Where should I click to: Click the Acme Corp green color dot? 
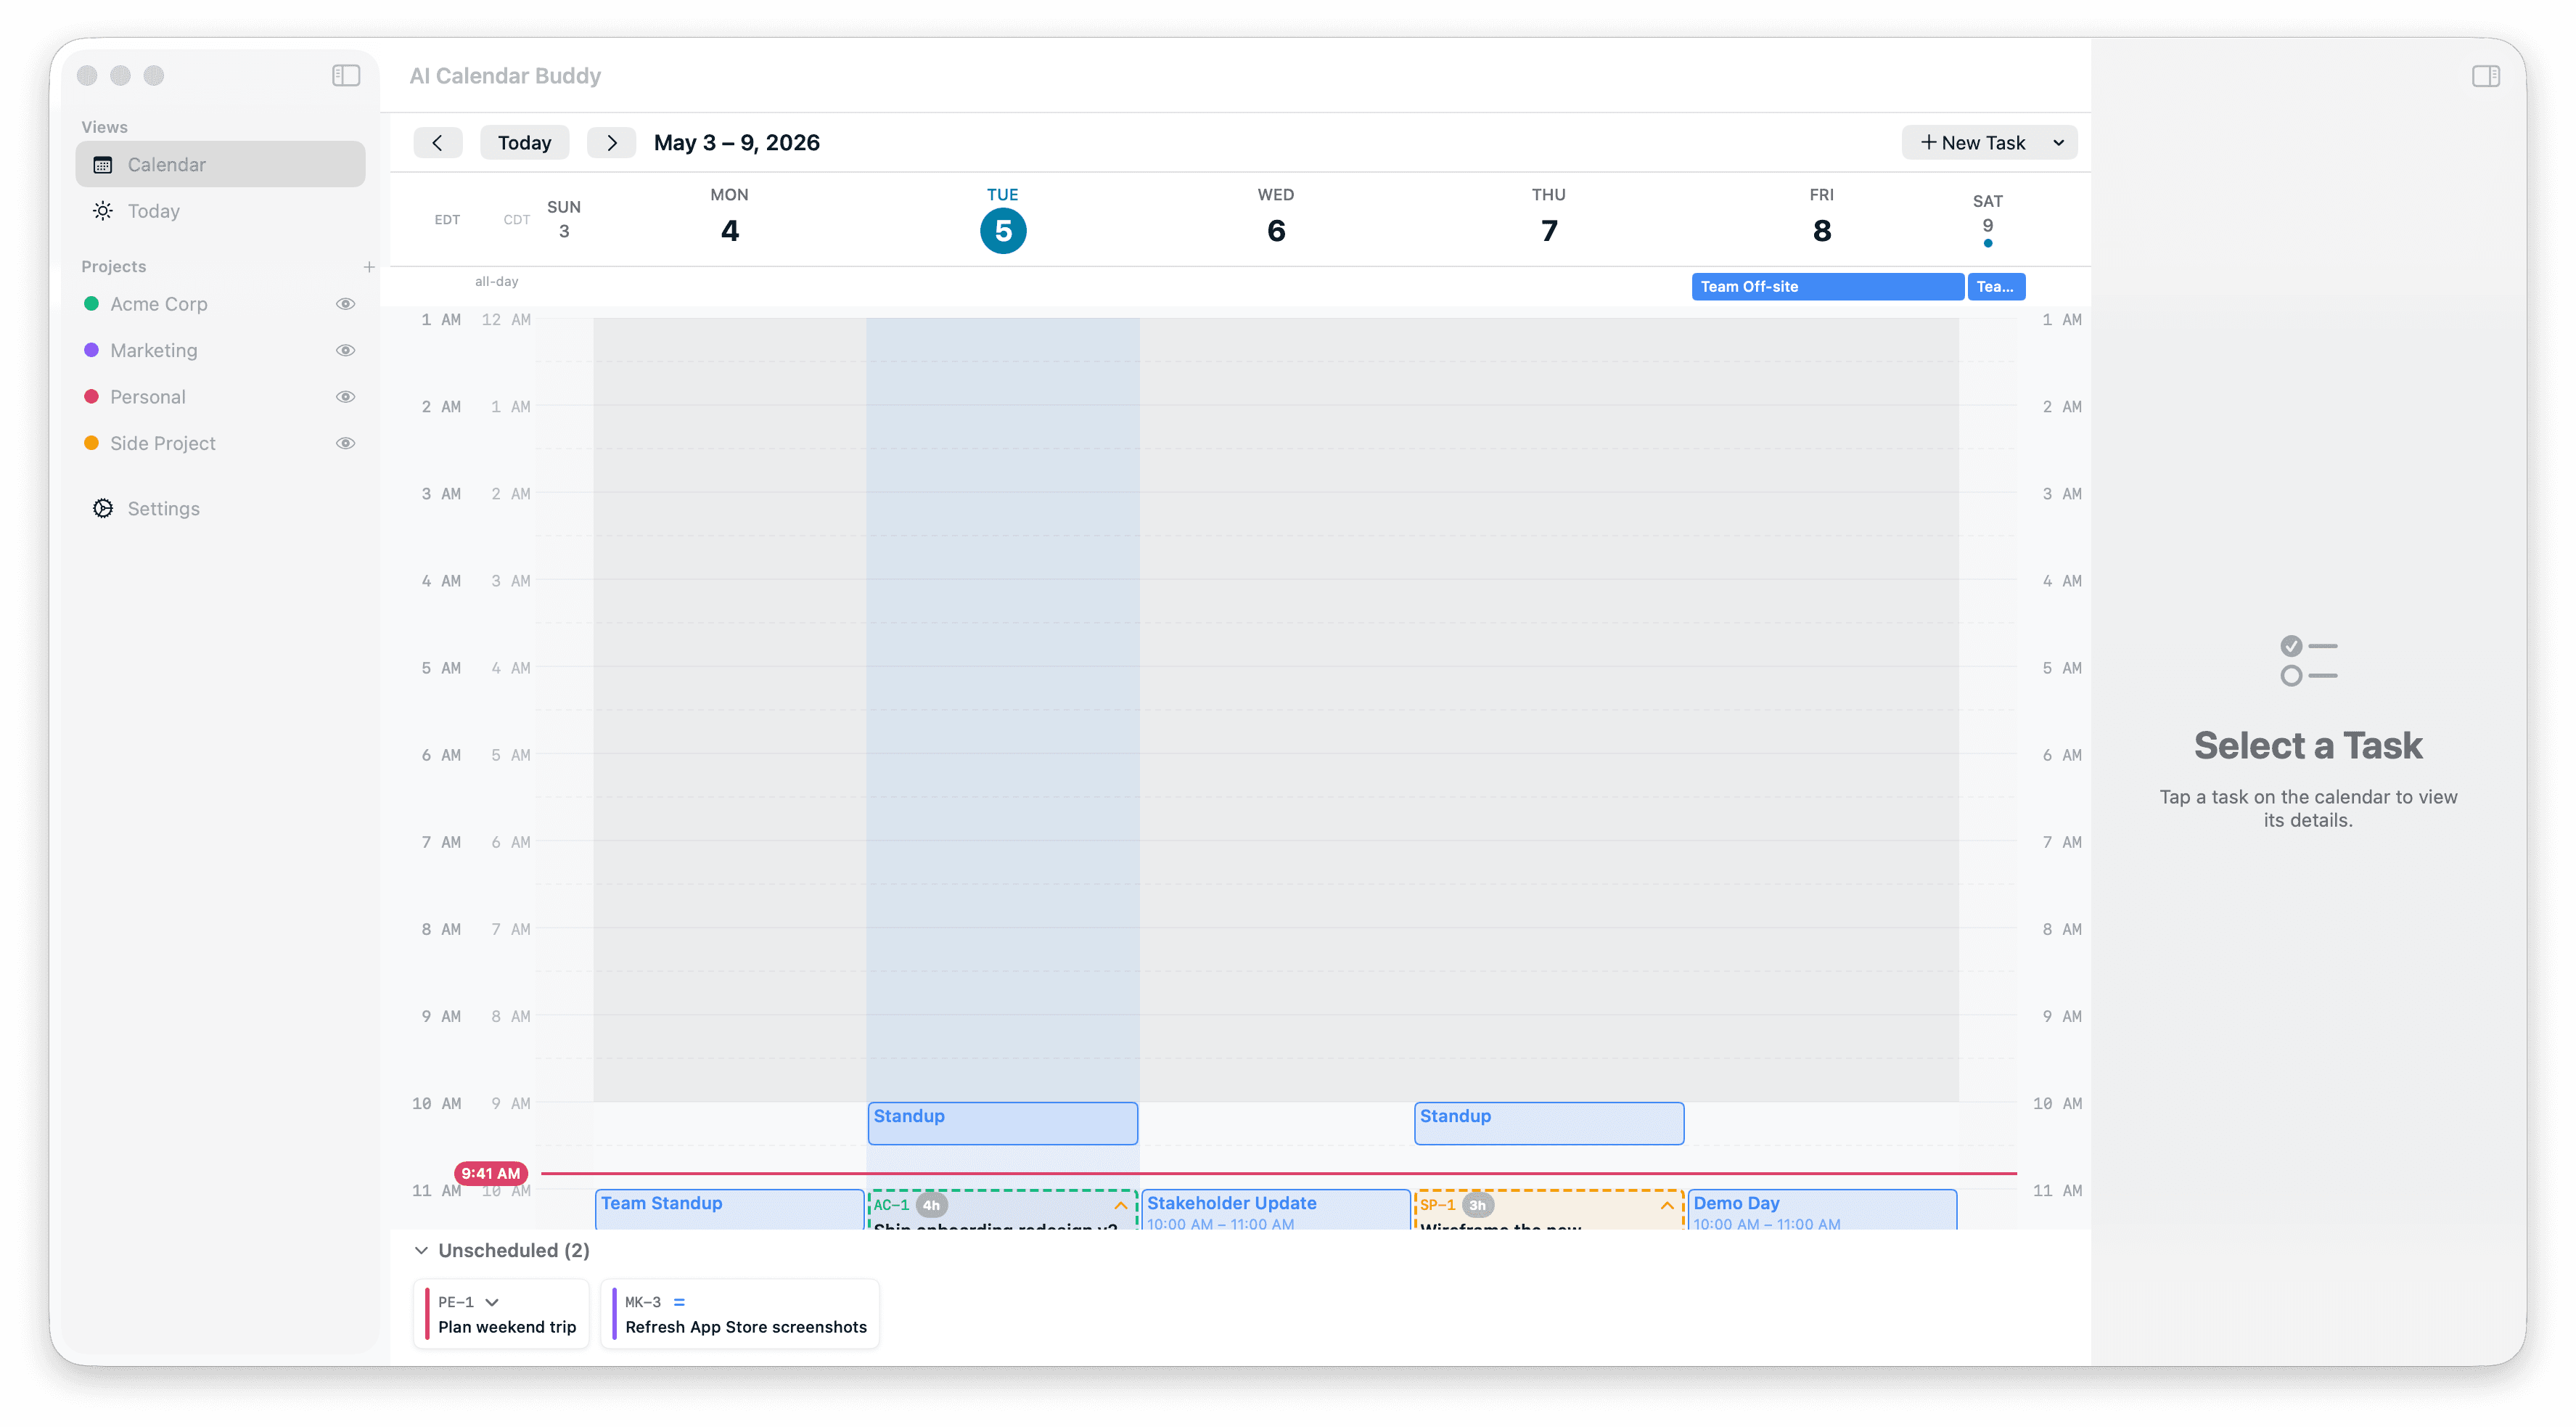click(91, 304)
